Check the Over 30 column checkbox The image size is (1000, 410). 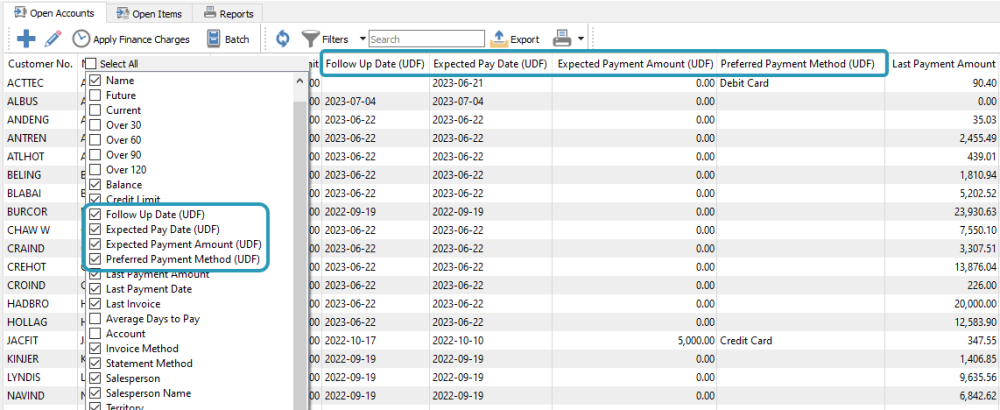pyautogui.click(x=95, y=125)
